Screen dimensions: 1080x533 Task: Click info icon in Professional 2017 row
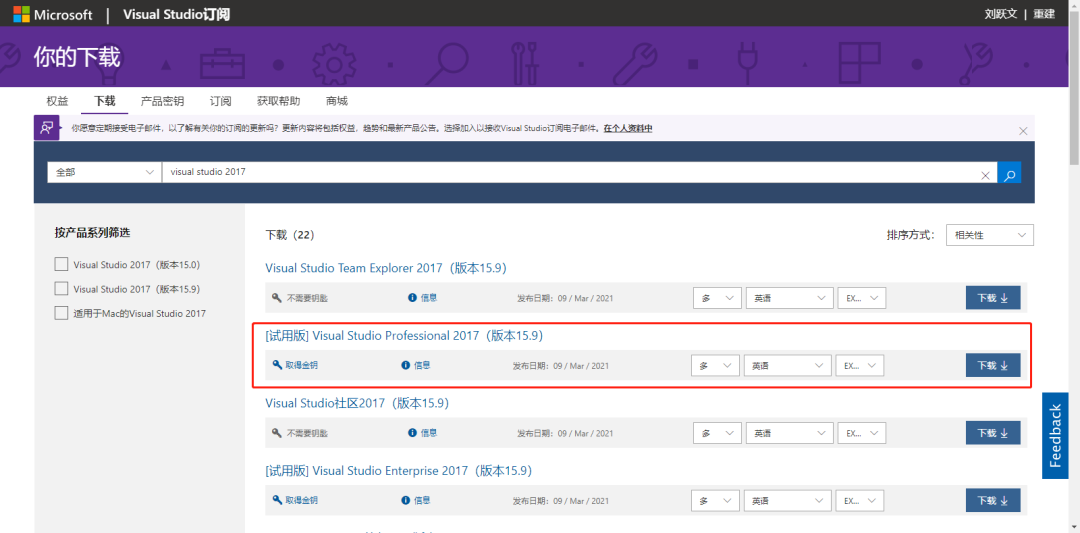coord(406,365)
